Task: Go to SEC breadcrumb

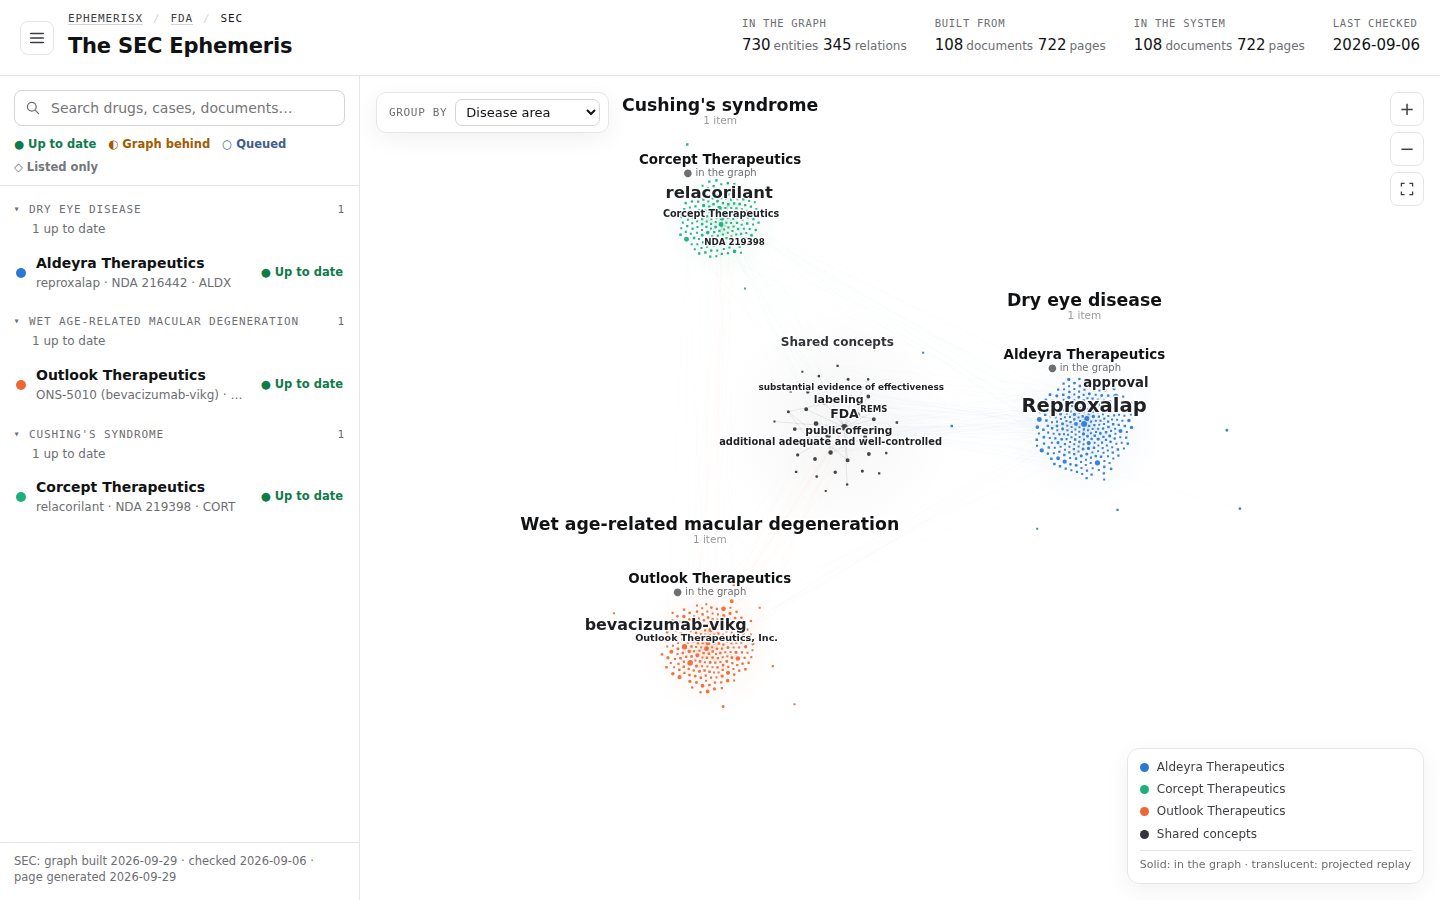Action: 231,18
